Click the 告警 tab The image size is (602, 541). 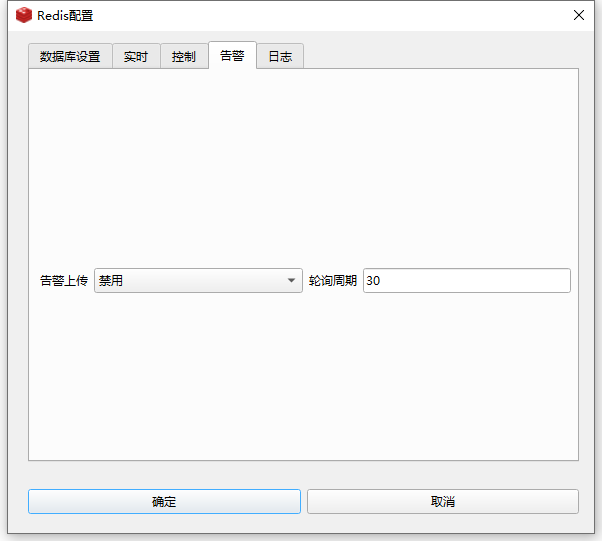(x=232, y=55)
